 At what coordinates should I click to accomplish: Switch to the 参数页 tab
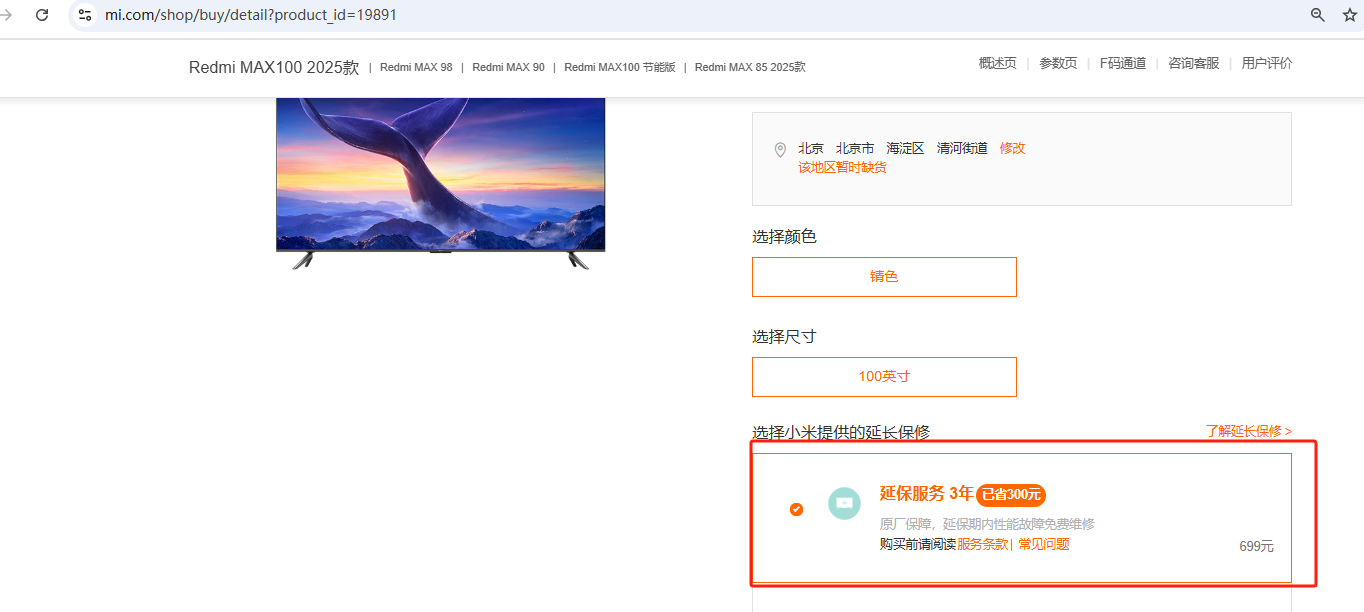(1058, 63)
